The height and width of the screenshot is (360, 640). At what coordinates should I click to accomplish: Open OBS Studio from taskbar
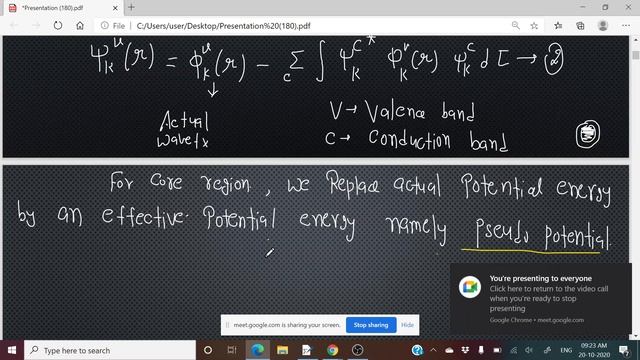click(x=357, y=350)
